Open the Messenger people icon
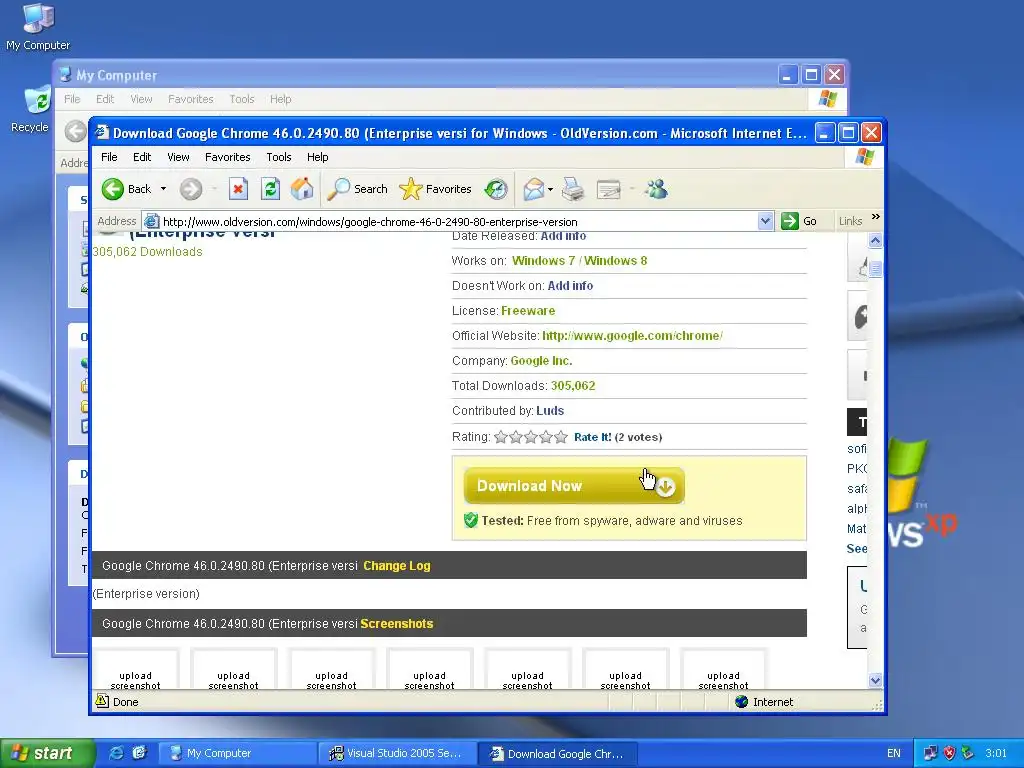1024x768 pixels. pos(656,189)
